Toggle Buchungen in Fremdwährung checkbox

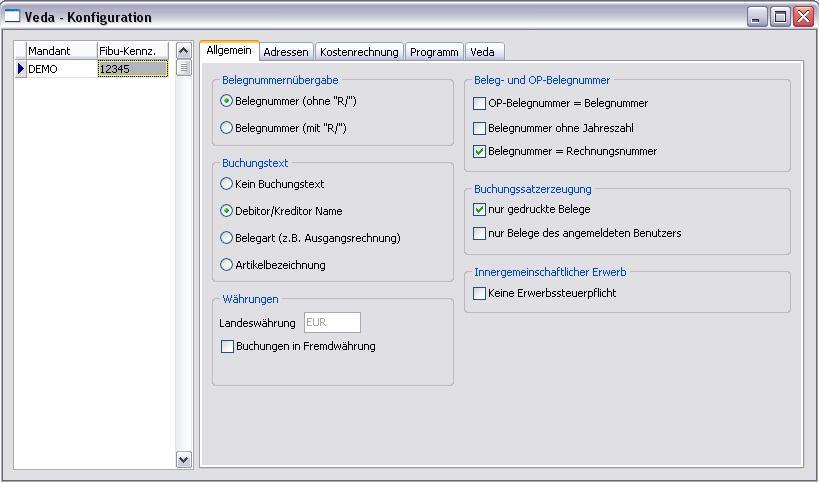(228, 347)
